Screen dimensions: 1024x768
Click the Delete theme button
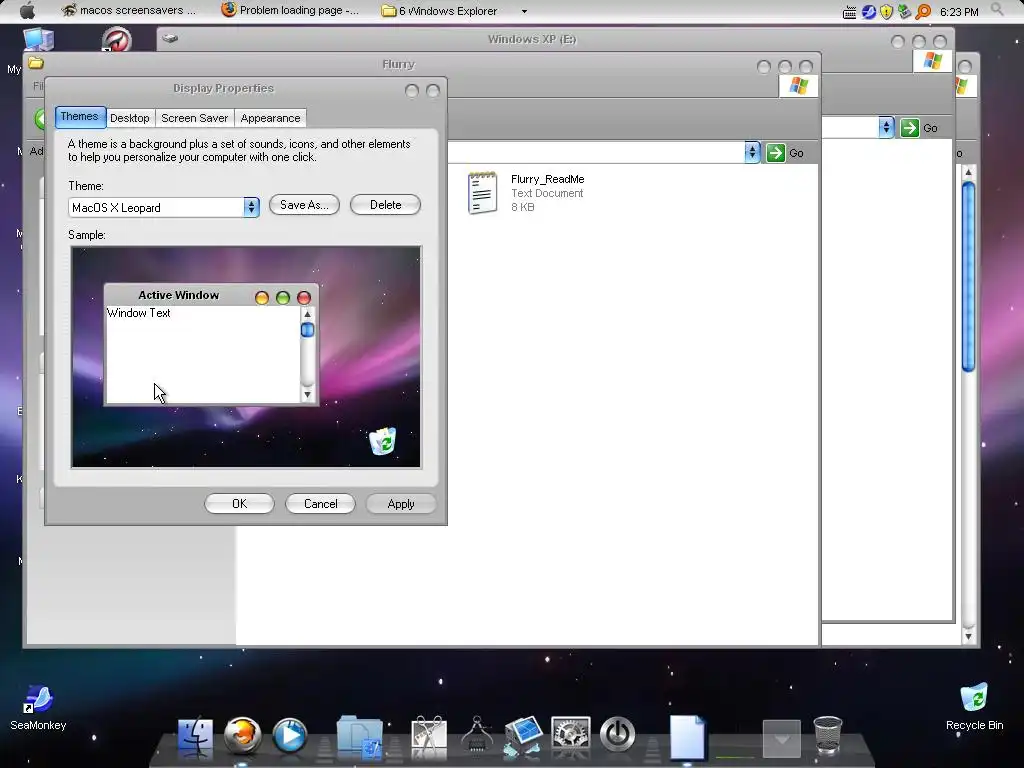pos(385,205)
